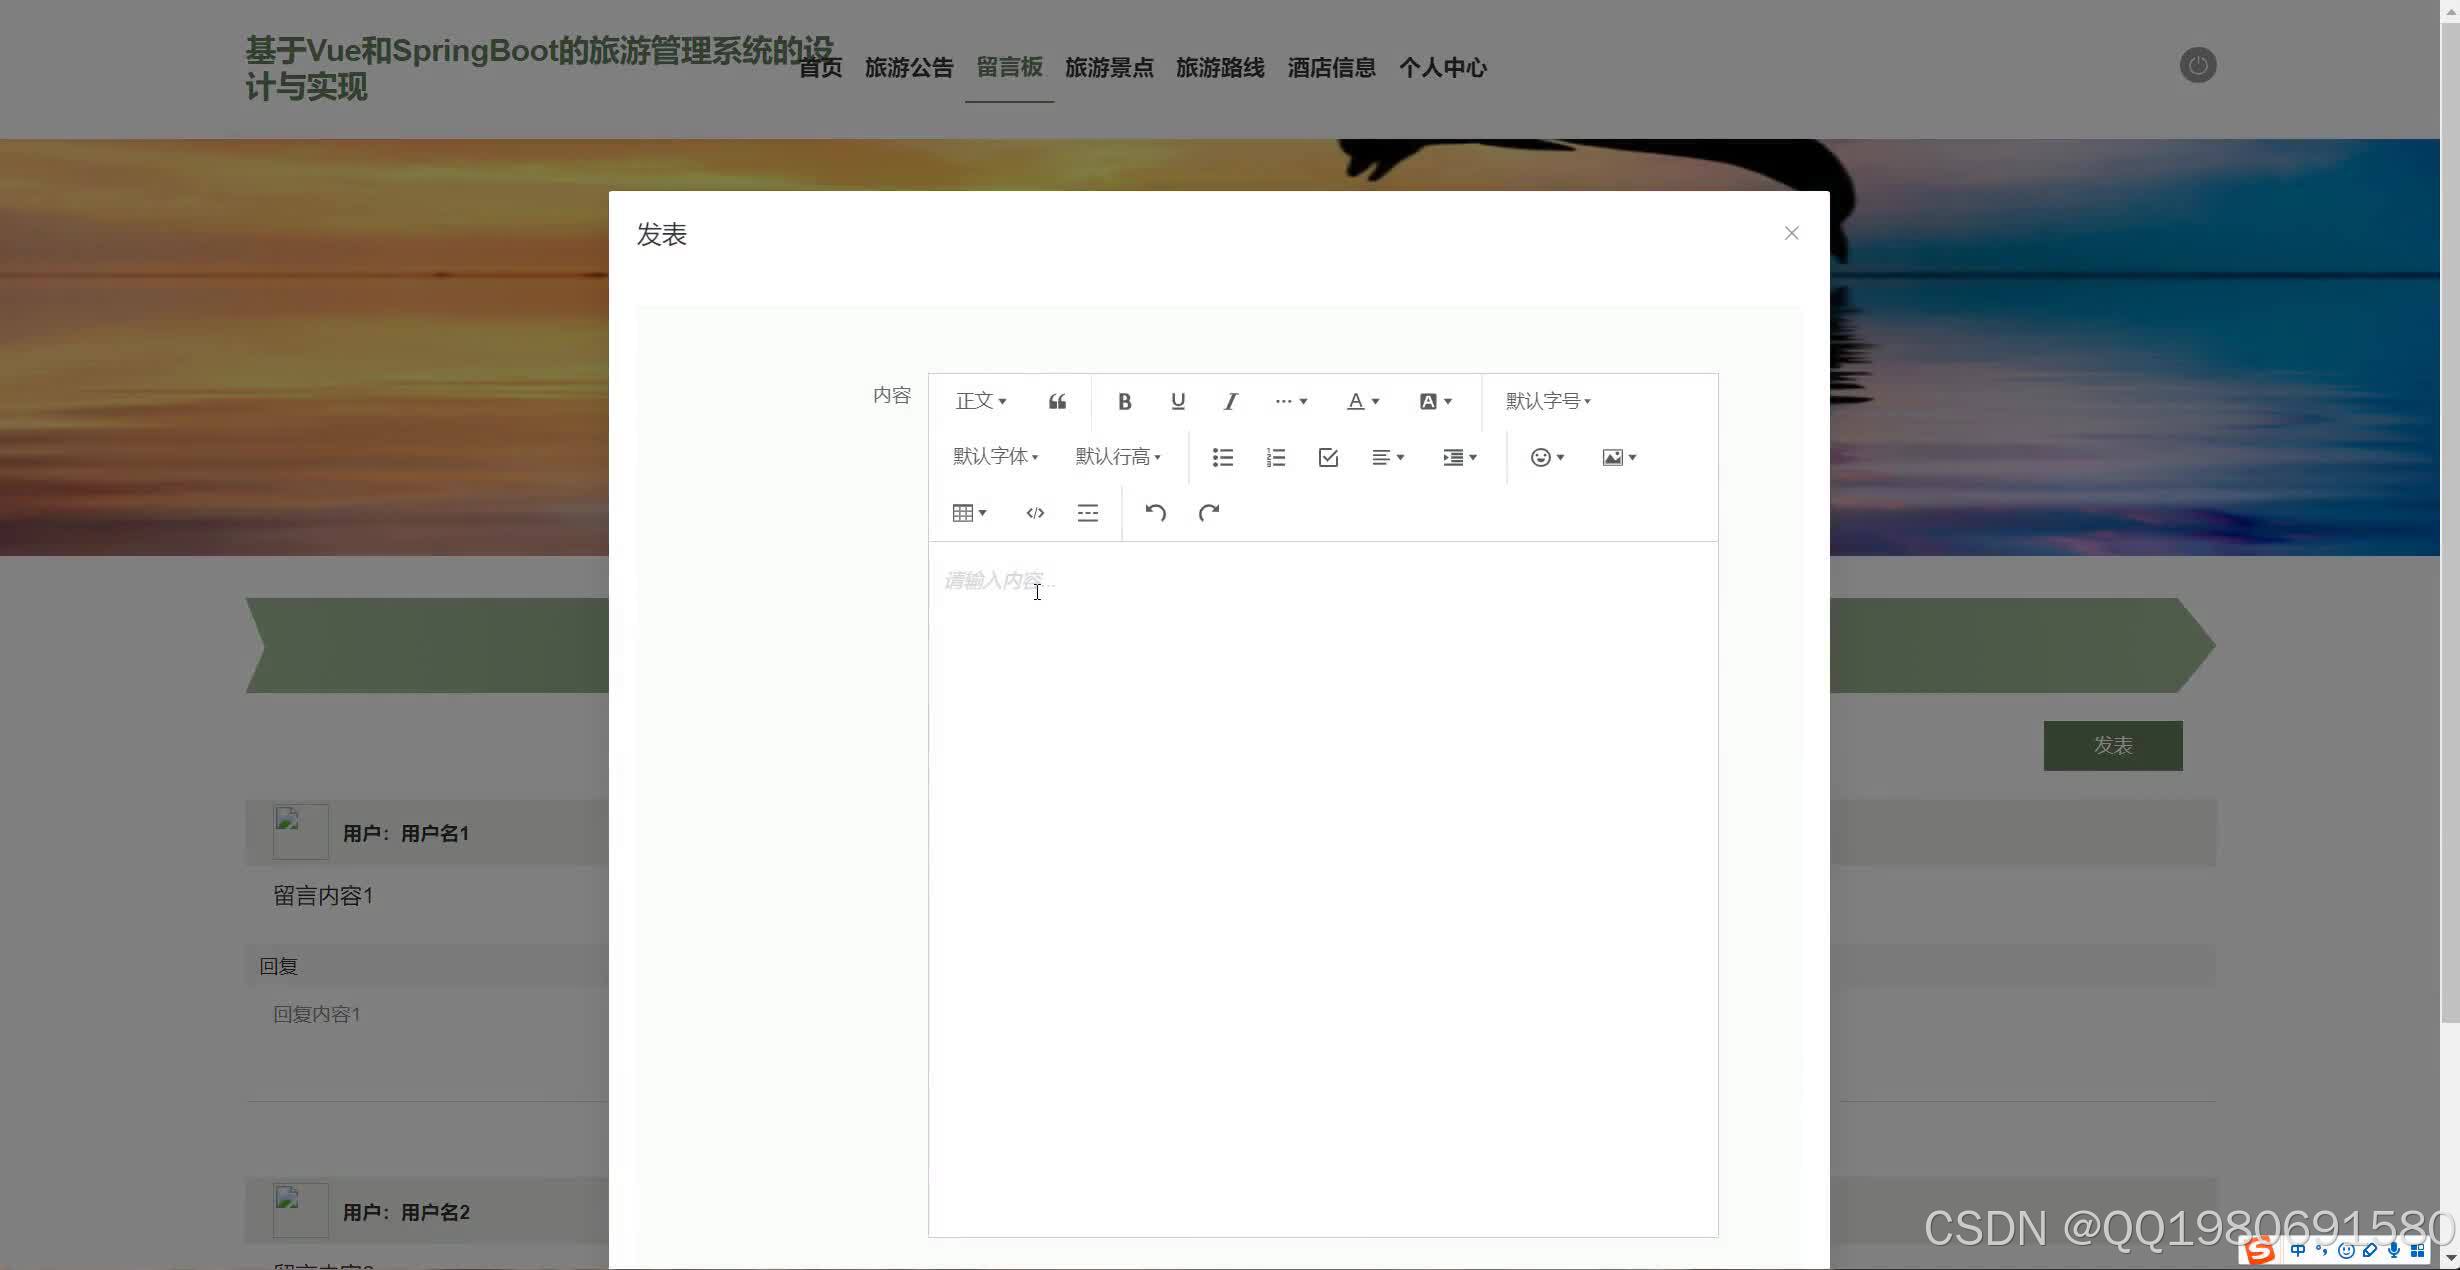Apply italic formatting

(1230, 401)
